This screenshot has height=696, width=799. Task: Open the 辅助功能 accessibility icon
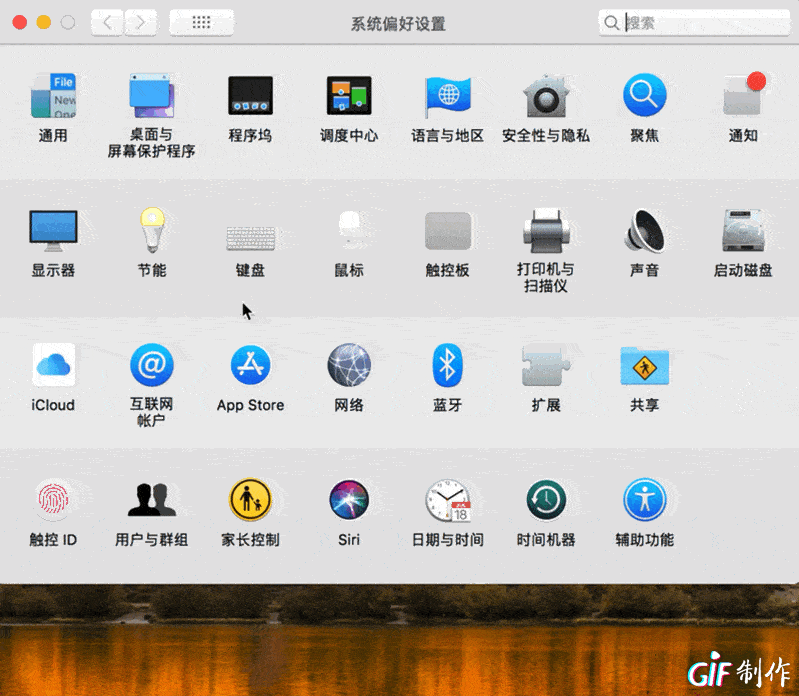tap(645, 499)
